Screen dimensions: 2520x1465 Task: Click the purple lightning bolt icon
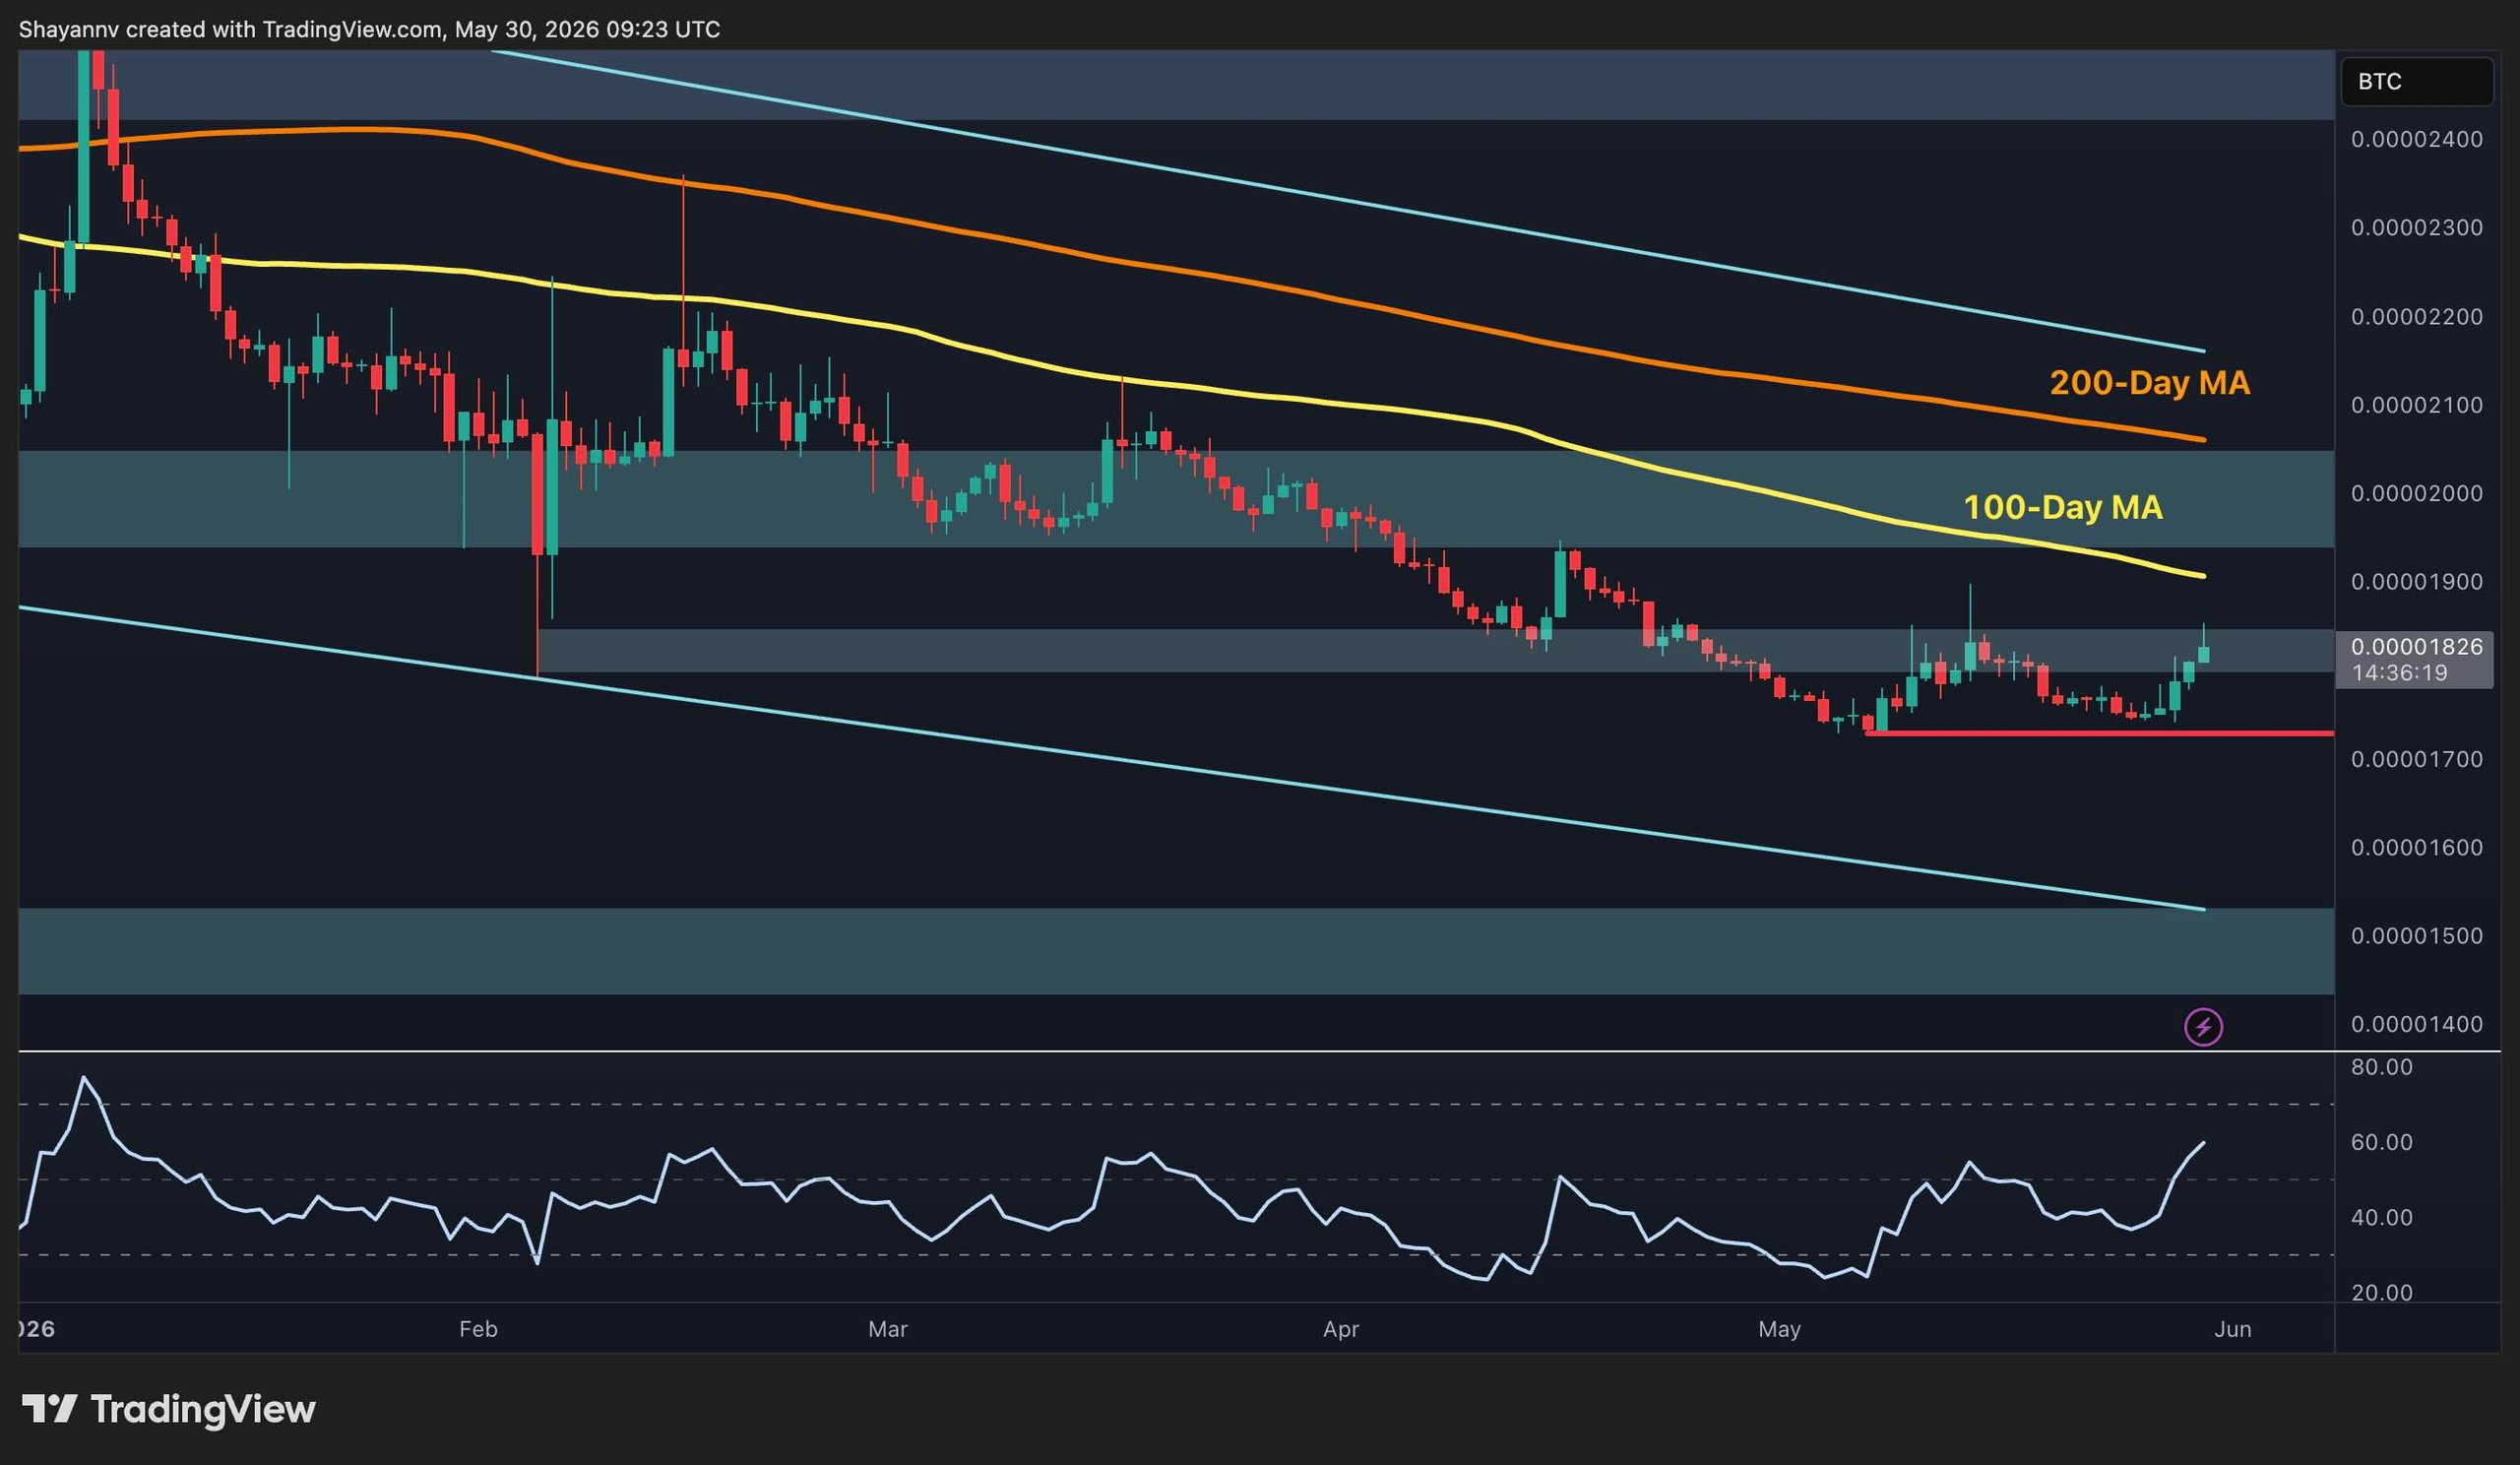(2203, 1026)
